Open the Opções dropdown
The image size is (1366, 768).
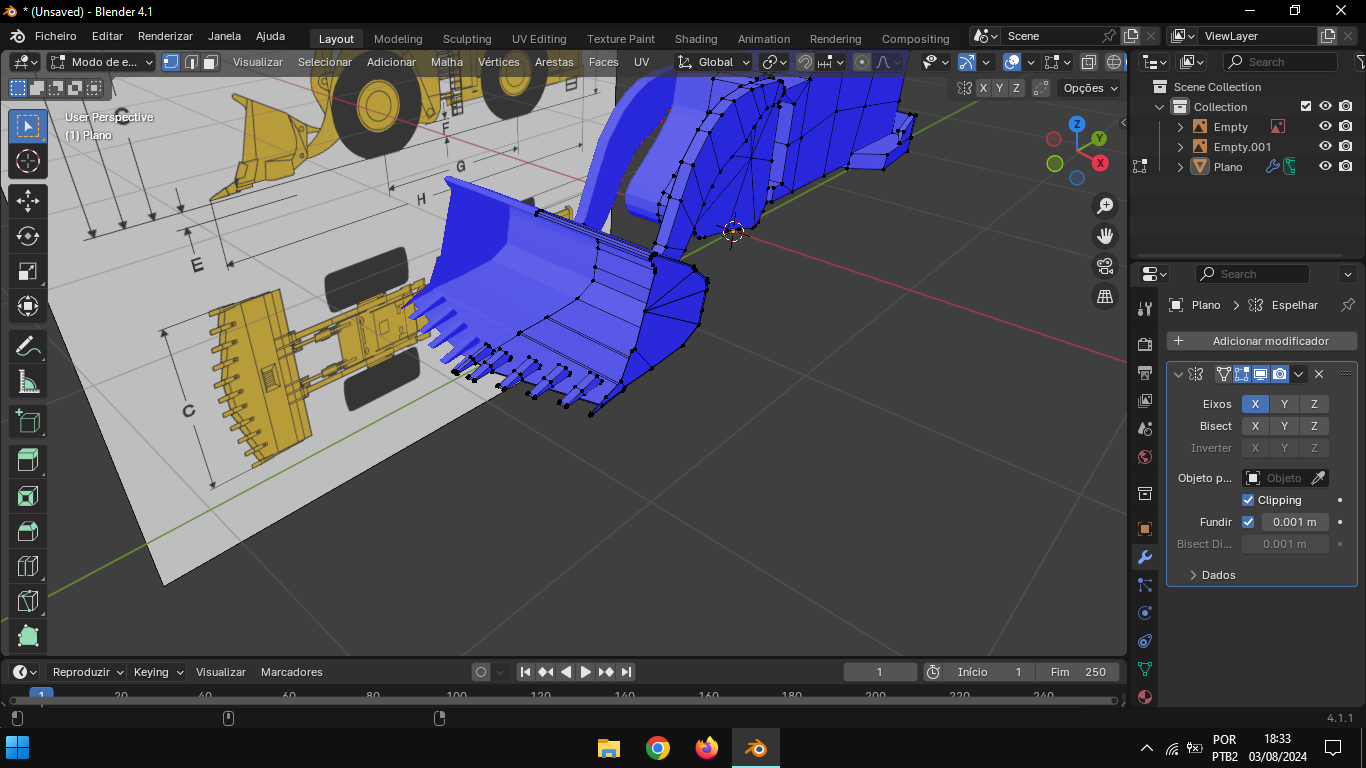[x=1090, y=88]
